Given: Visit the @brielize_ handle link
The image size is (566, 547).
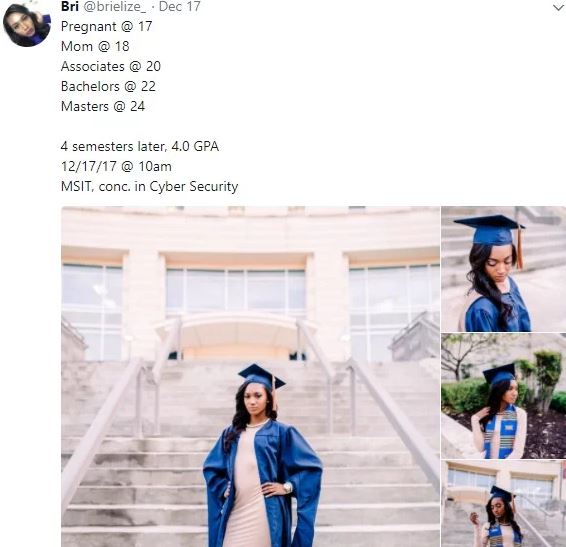Looking at the screenshot, I should coord(115,7).
